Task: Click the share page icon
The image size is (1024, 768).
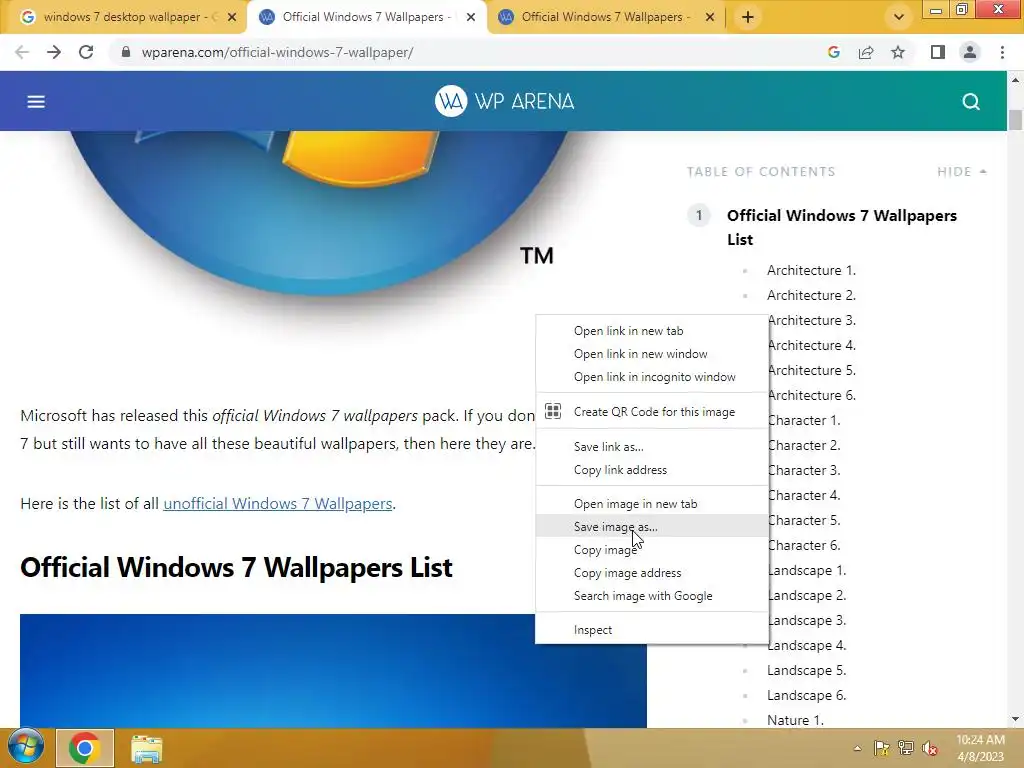Action: coord(866,52)
